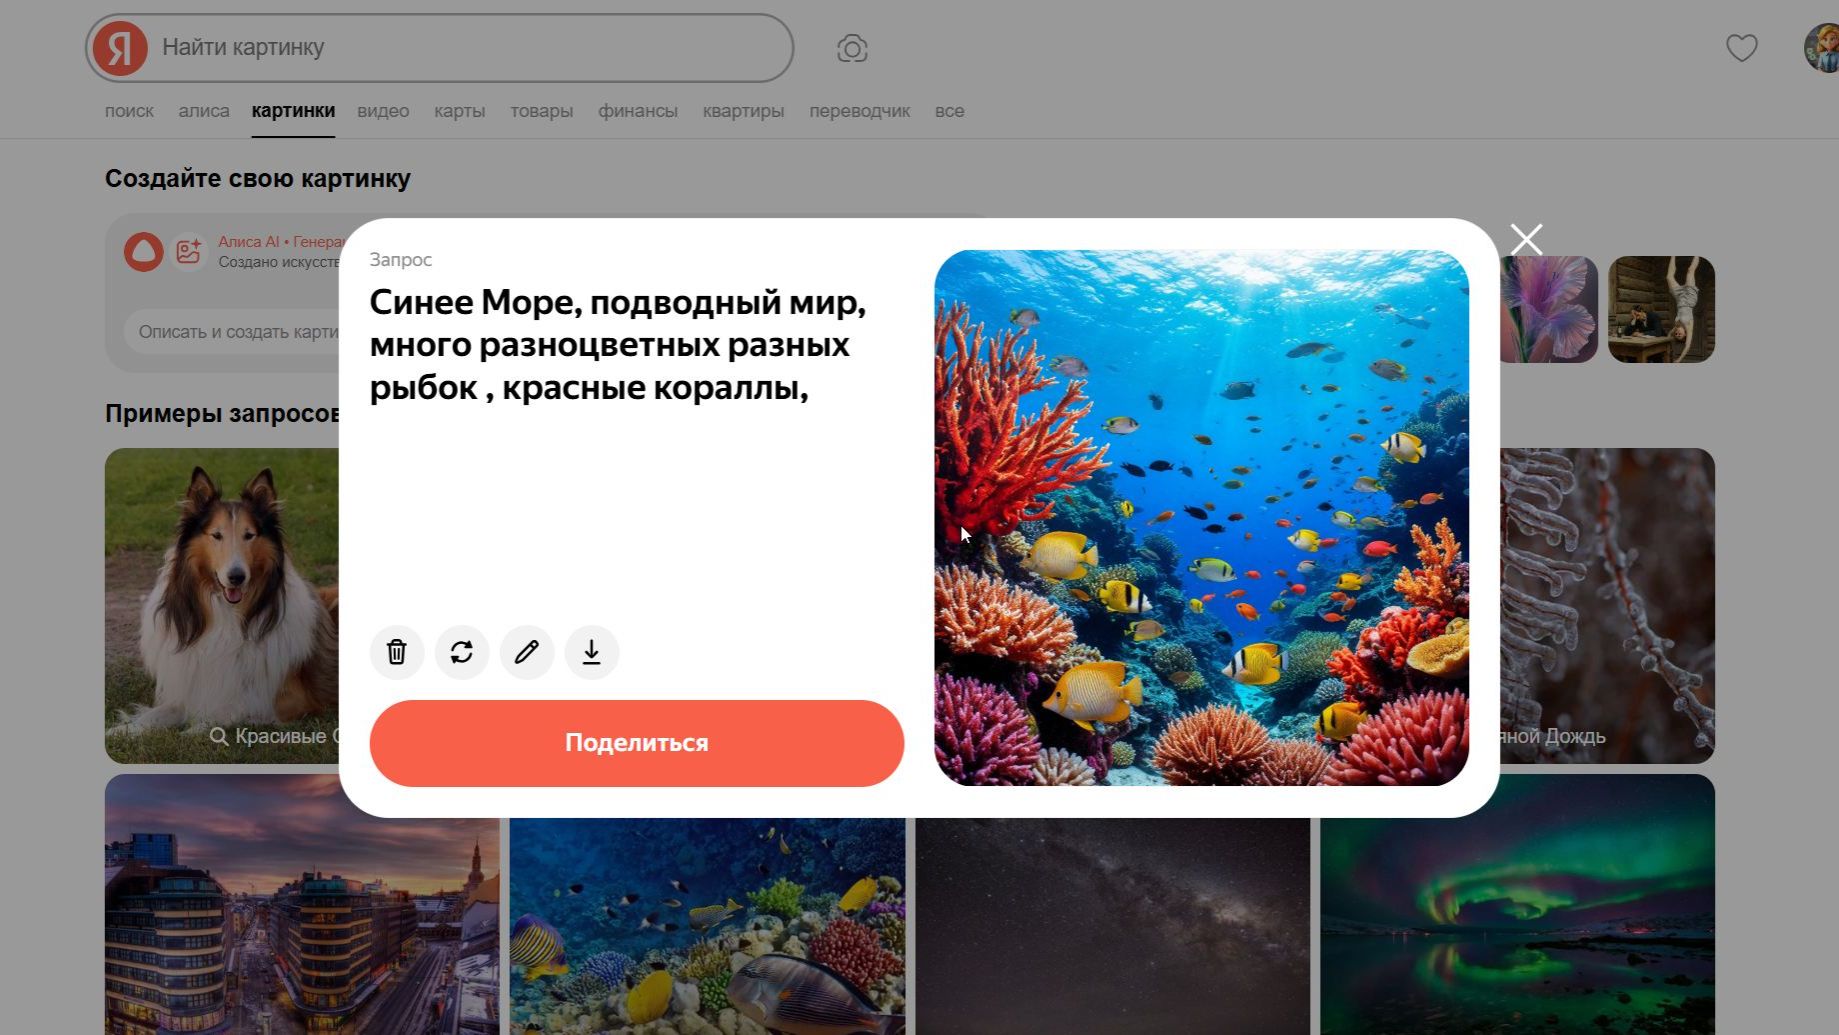1839x1035 pixels.
Task: Click the Alisa AI logo icon
Action: coord(145,251)
